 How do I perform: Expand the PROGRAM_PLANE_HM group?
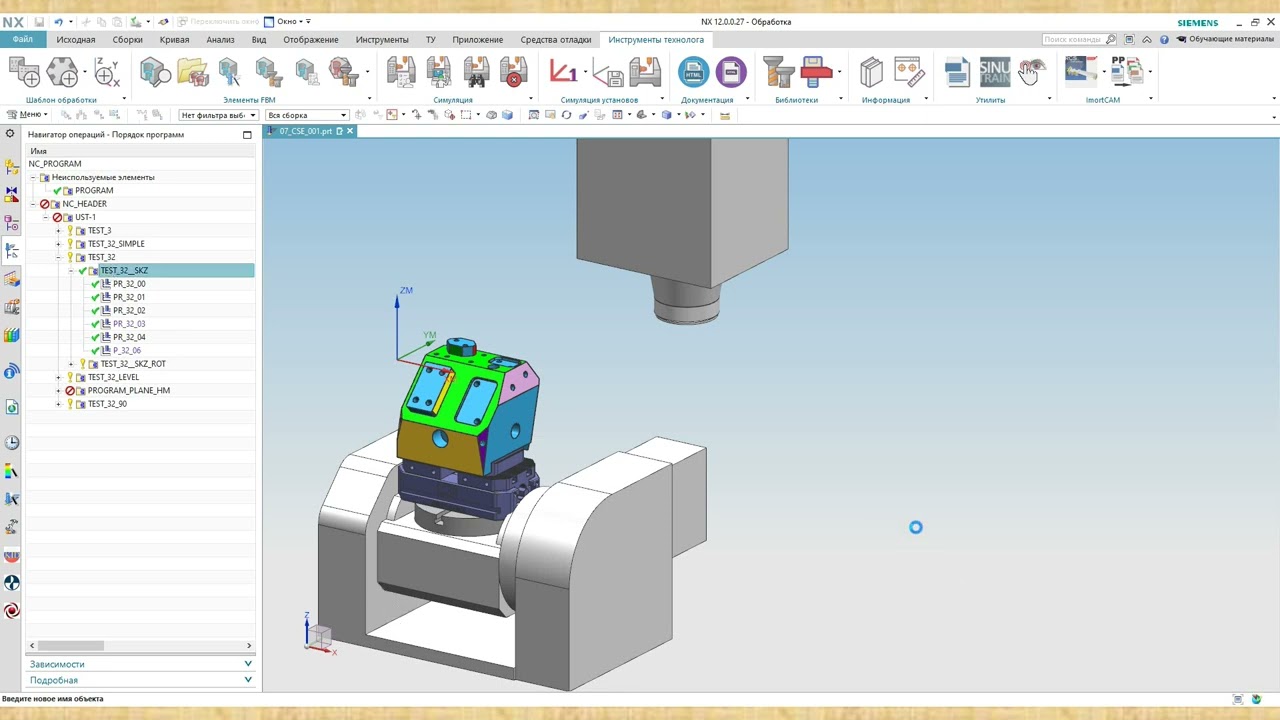click(58, 391)
